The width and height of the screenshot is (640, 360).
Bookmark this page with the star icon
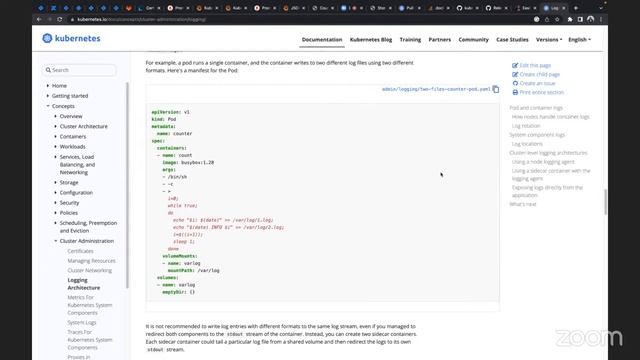[x=557, y=19]
